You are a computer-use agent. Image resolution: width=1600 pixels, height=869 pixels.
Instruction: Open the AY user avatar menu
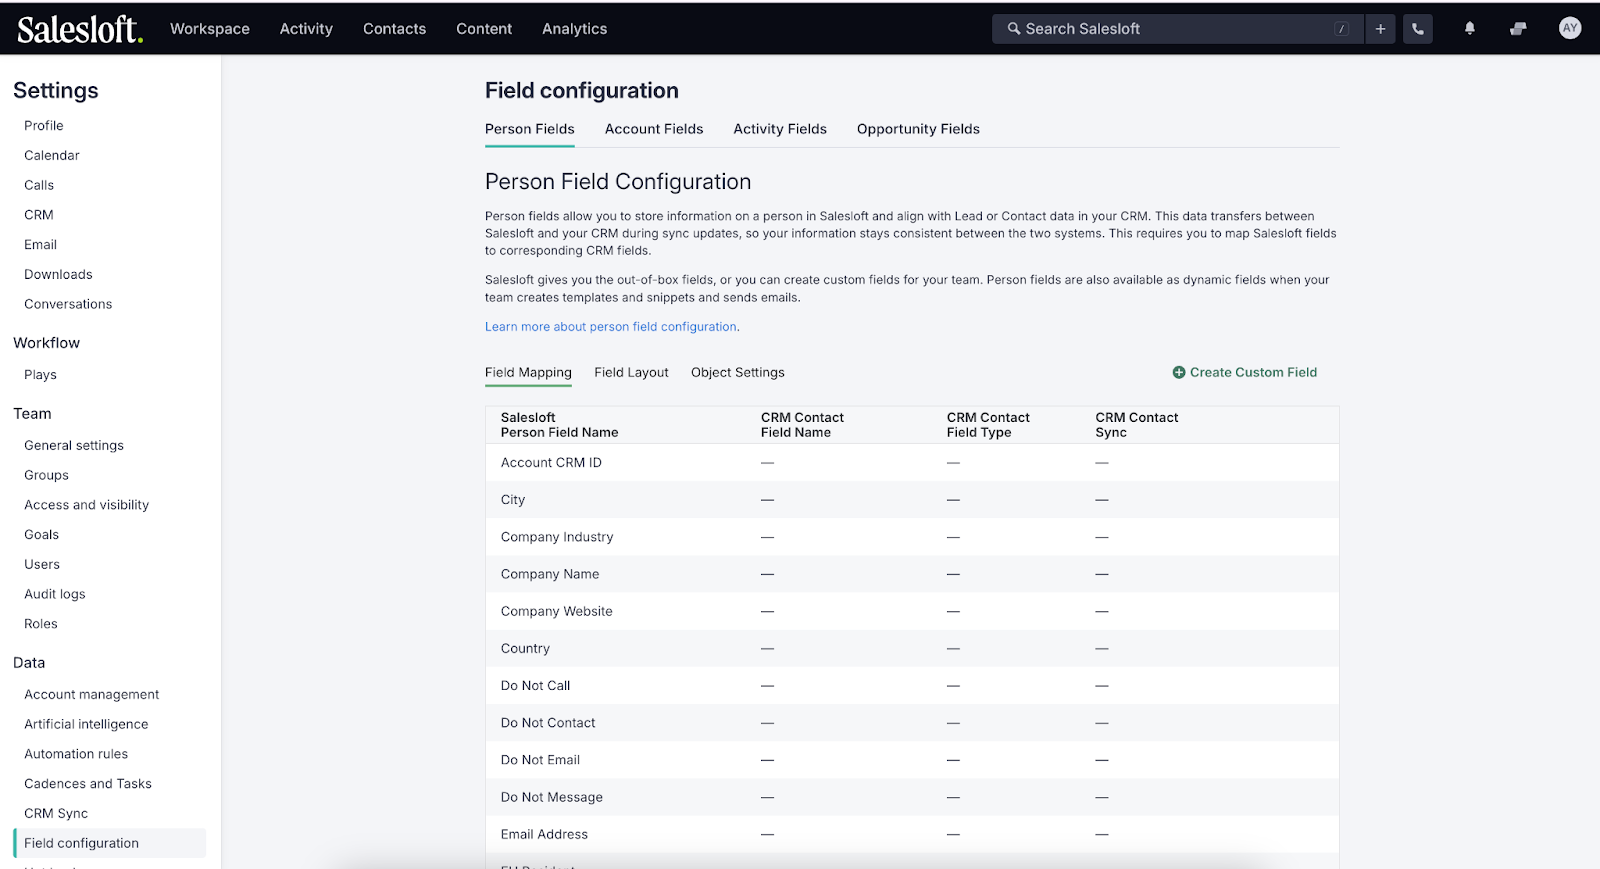tap(1570, 28)
